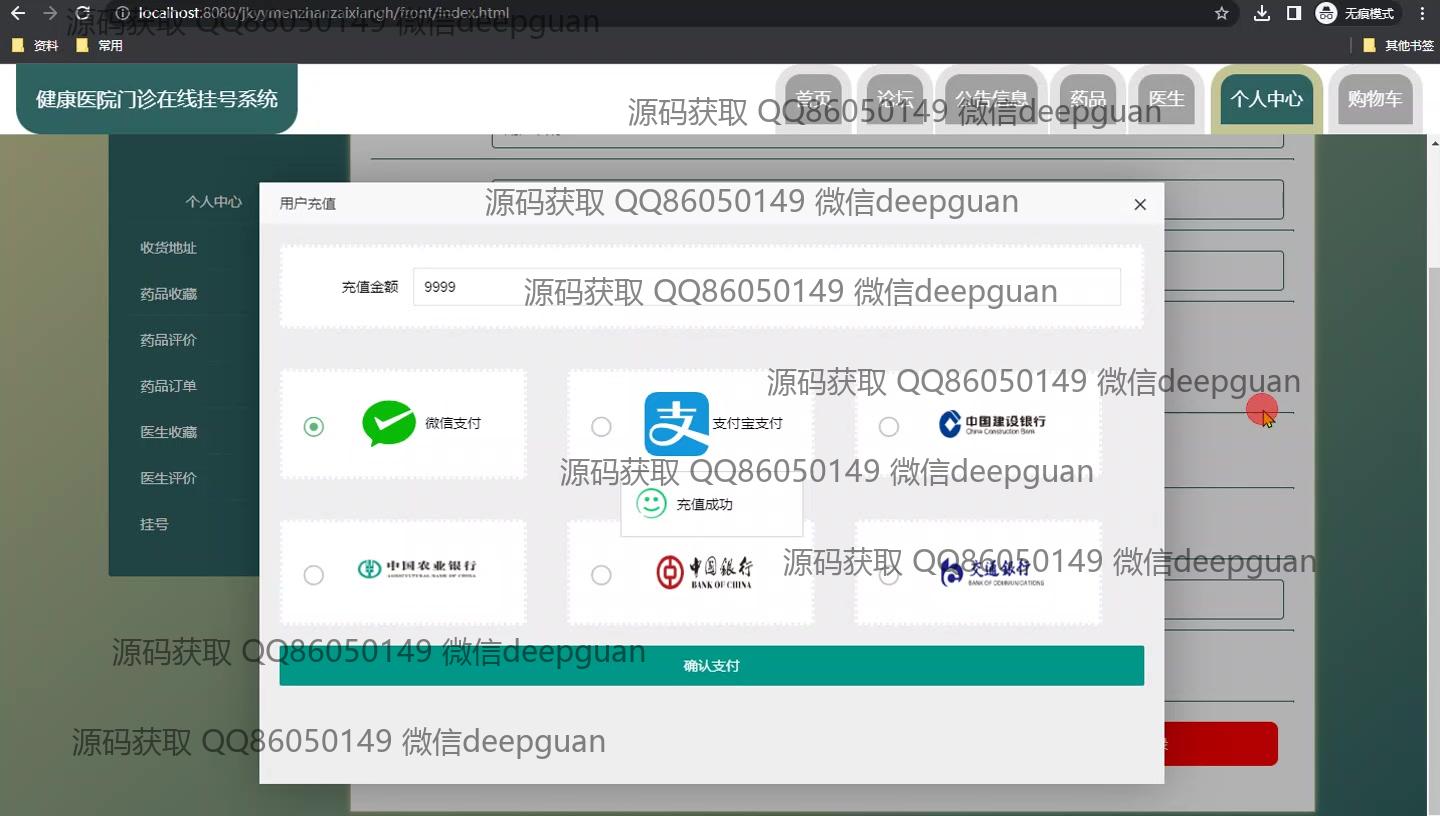
Task: Open the 购物车 navigation tab
Action: (1375, 99)
